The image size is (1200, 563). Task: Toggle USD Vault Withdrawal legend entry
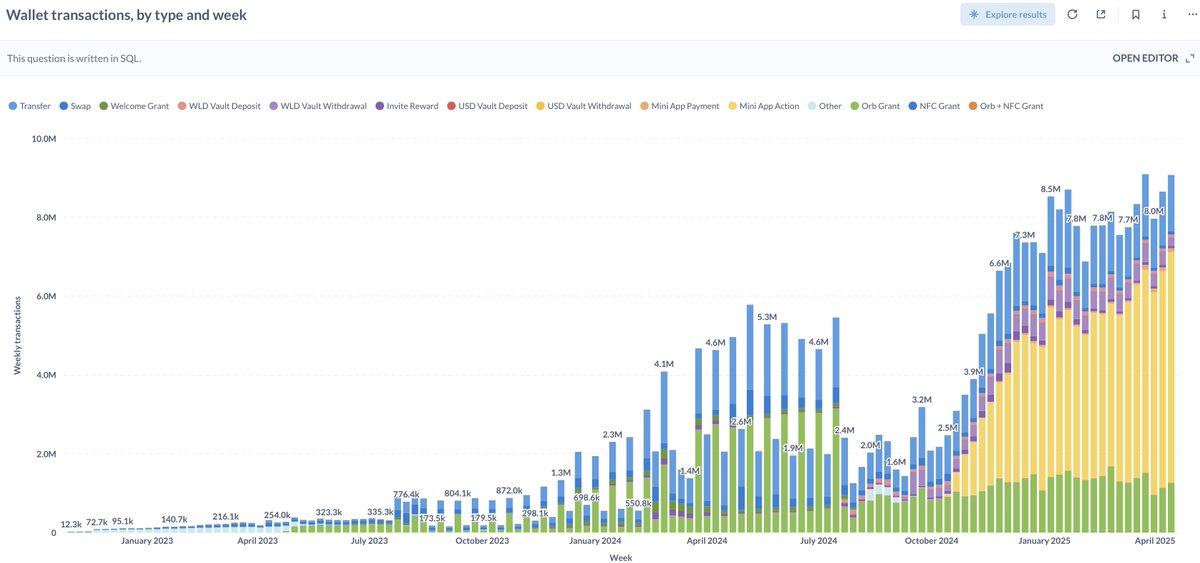pyautogui.click(x=583, y=106)
